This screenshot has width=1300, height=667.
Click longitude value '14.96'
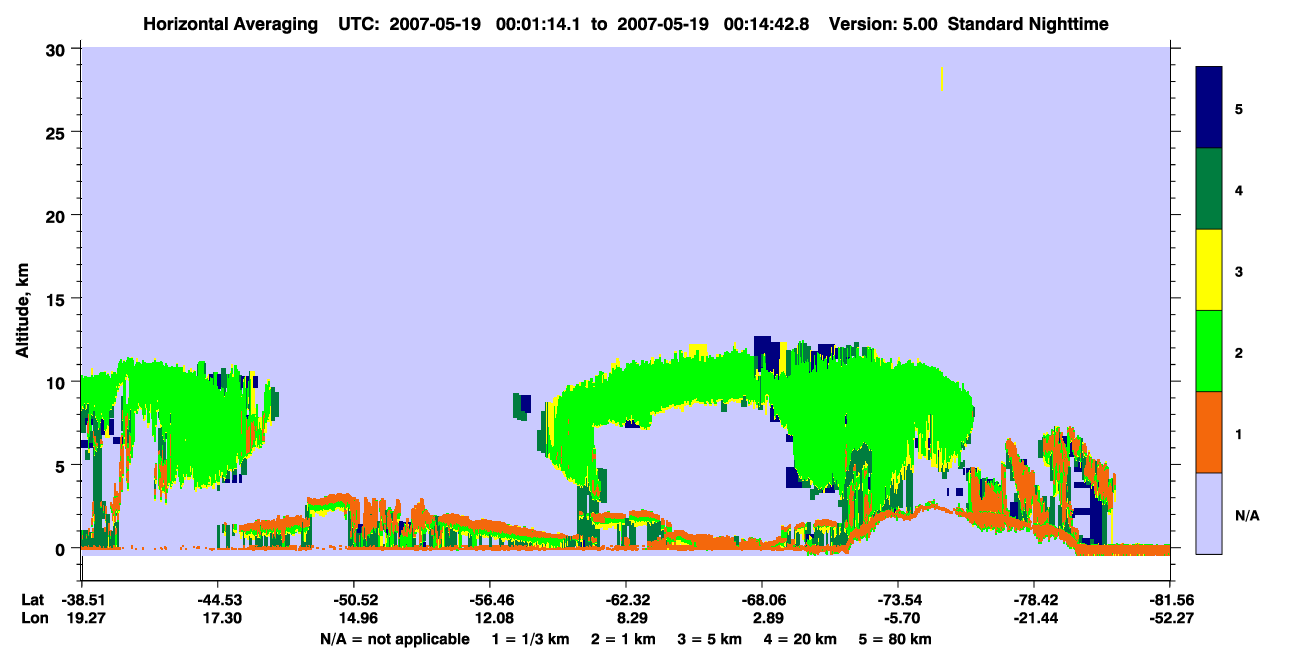(354, 619)
